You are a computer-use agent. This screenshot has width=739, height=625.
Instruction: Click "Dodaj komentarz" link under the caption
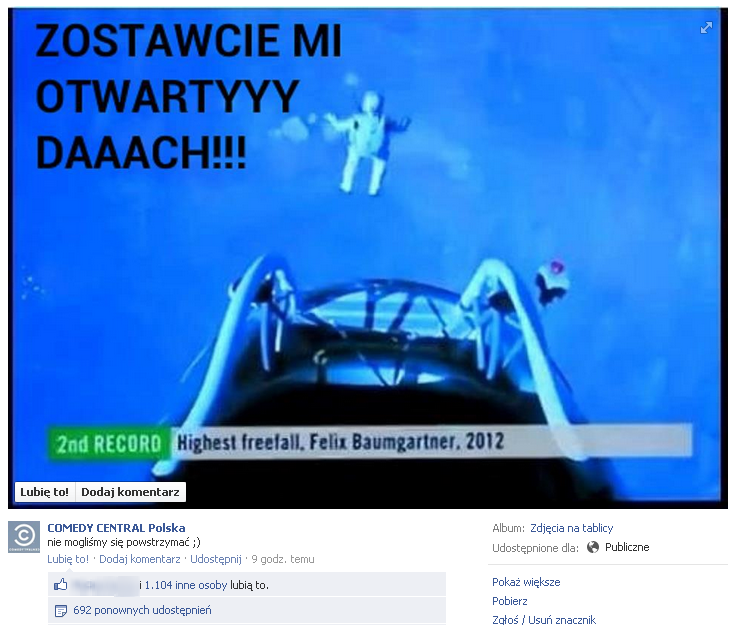click(140, 559)
